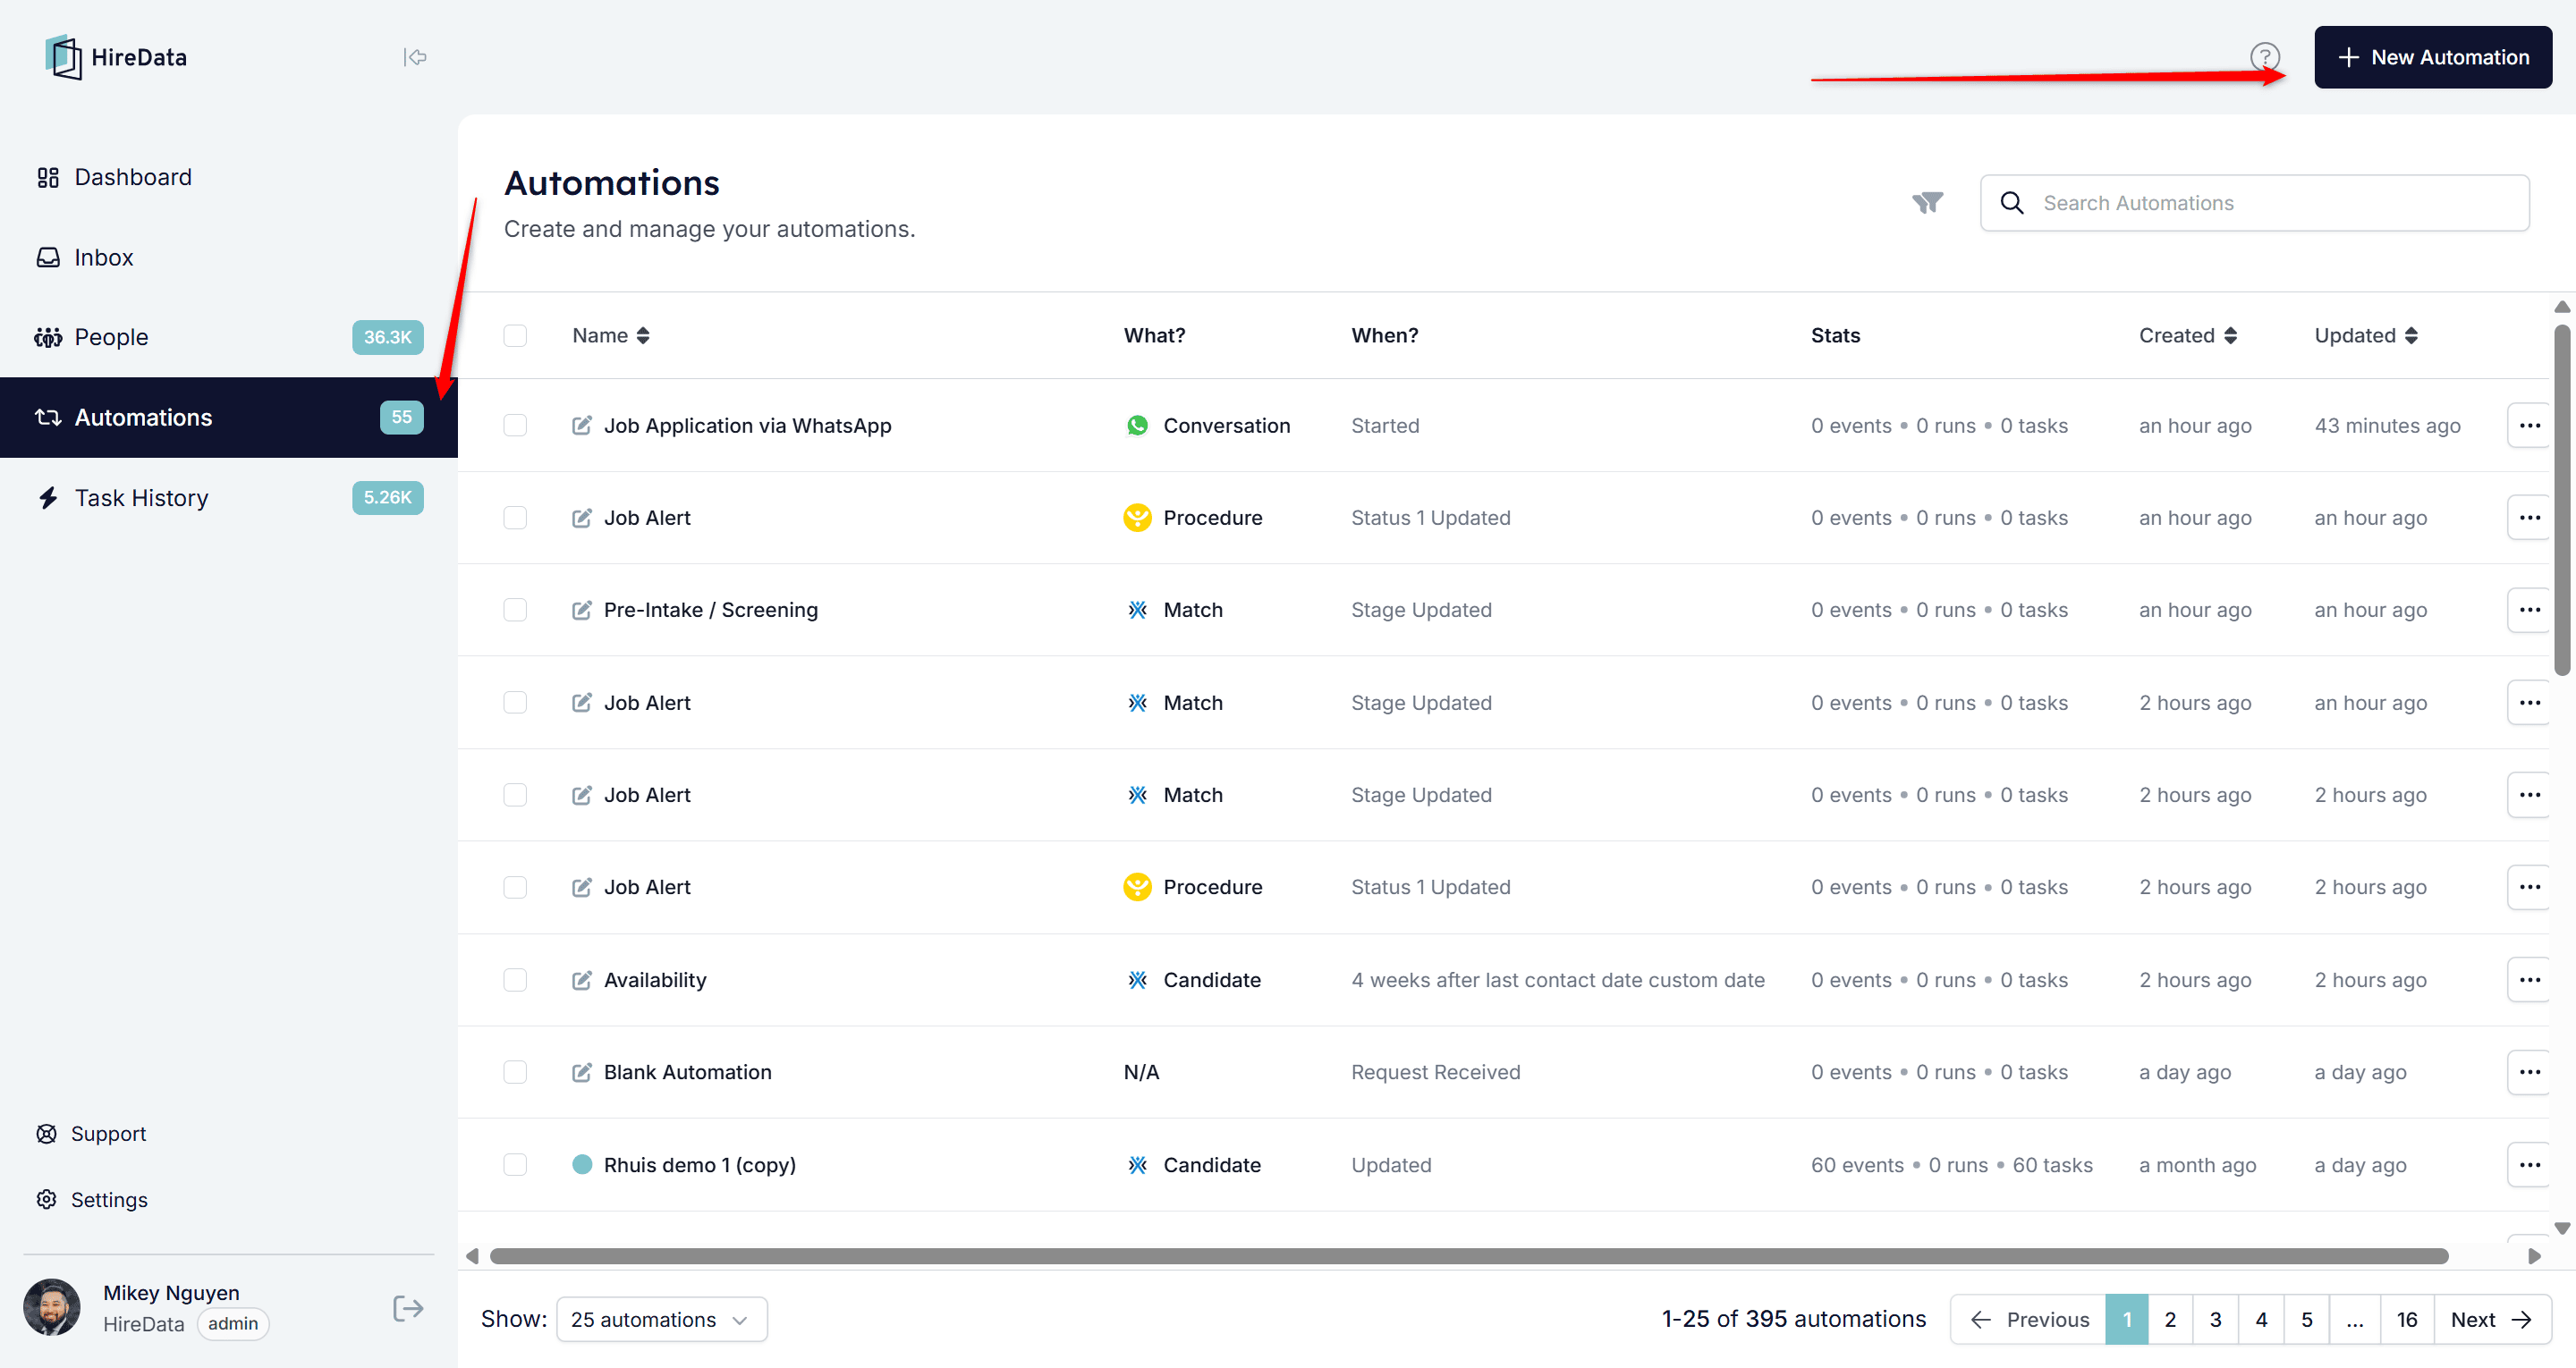Go to page 5
The width and height of the screenshot is (2576, 1368).
2306,1319
